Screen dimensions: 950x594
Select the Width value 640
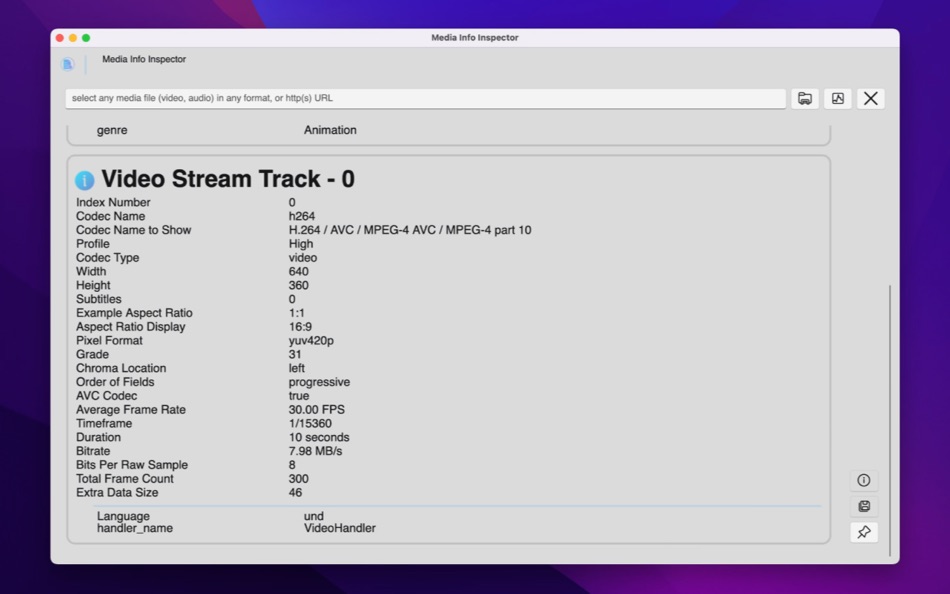coord(299,272)
